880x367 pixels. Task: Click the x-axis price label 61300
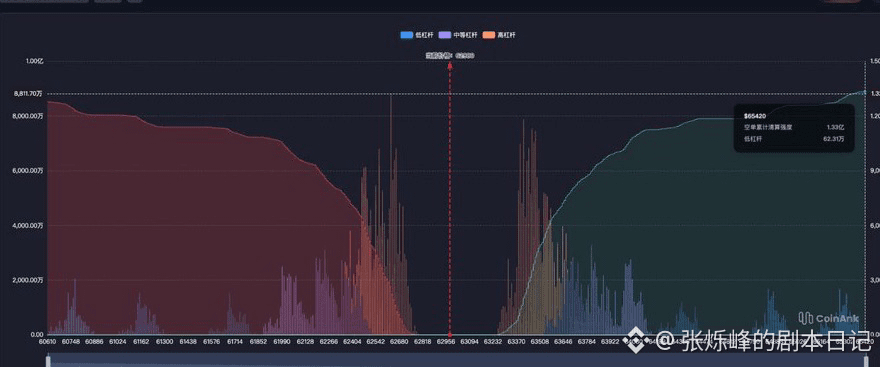pyautogui.click(x=164, y=342)
